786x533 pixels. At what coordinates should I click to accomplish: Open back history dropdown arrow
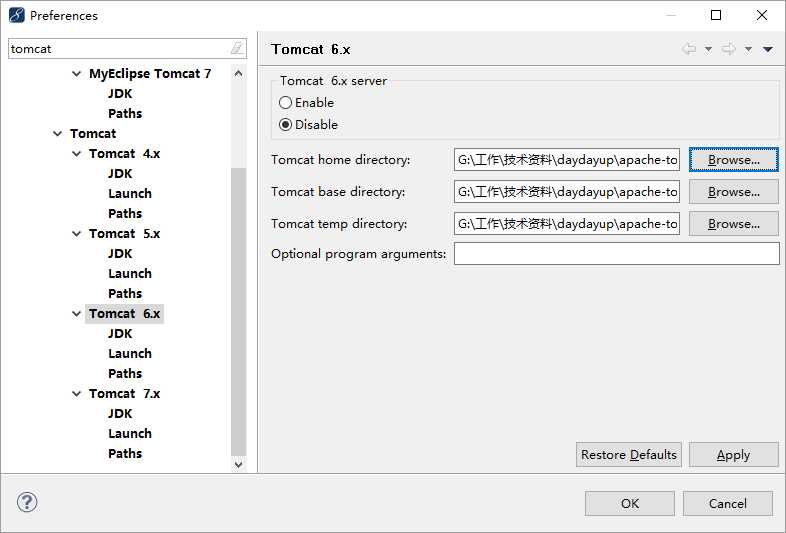point(708,49)
